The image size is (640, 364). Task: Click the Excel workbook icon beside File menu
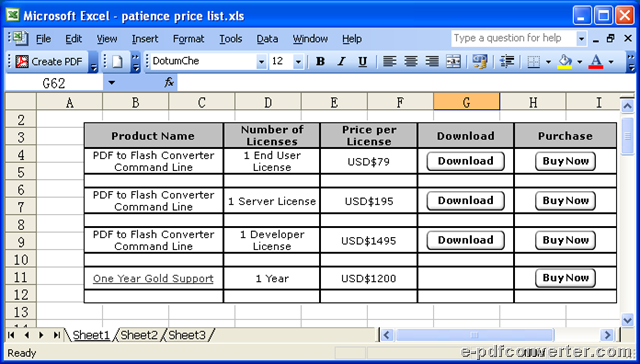point(20,38)
